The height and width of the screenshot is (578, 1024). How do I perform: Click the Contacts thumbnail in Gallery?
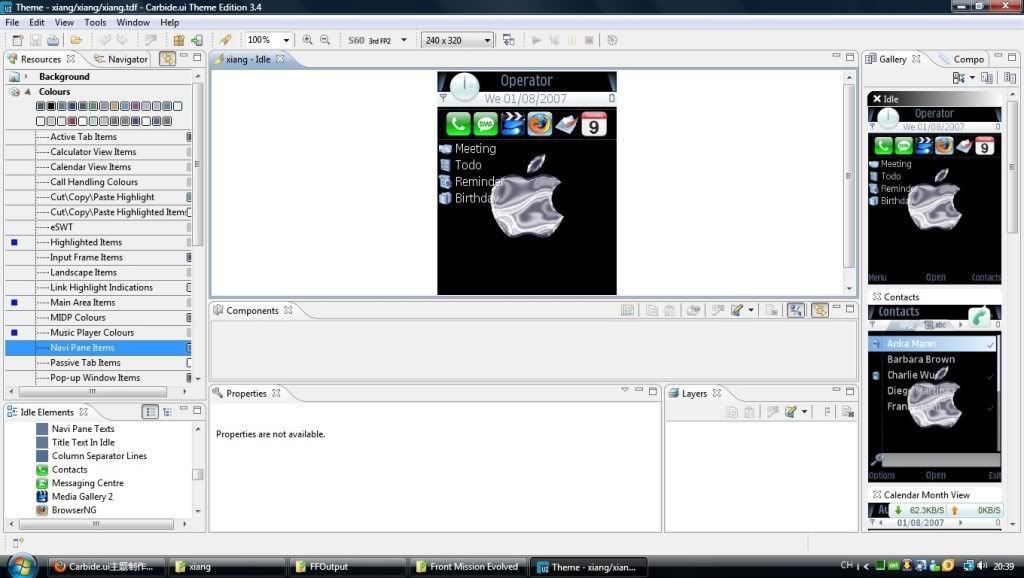(935, 390)
